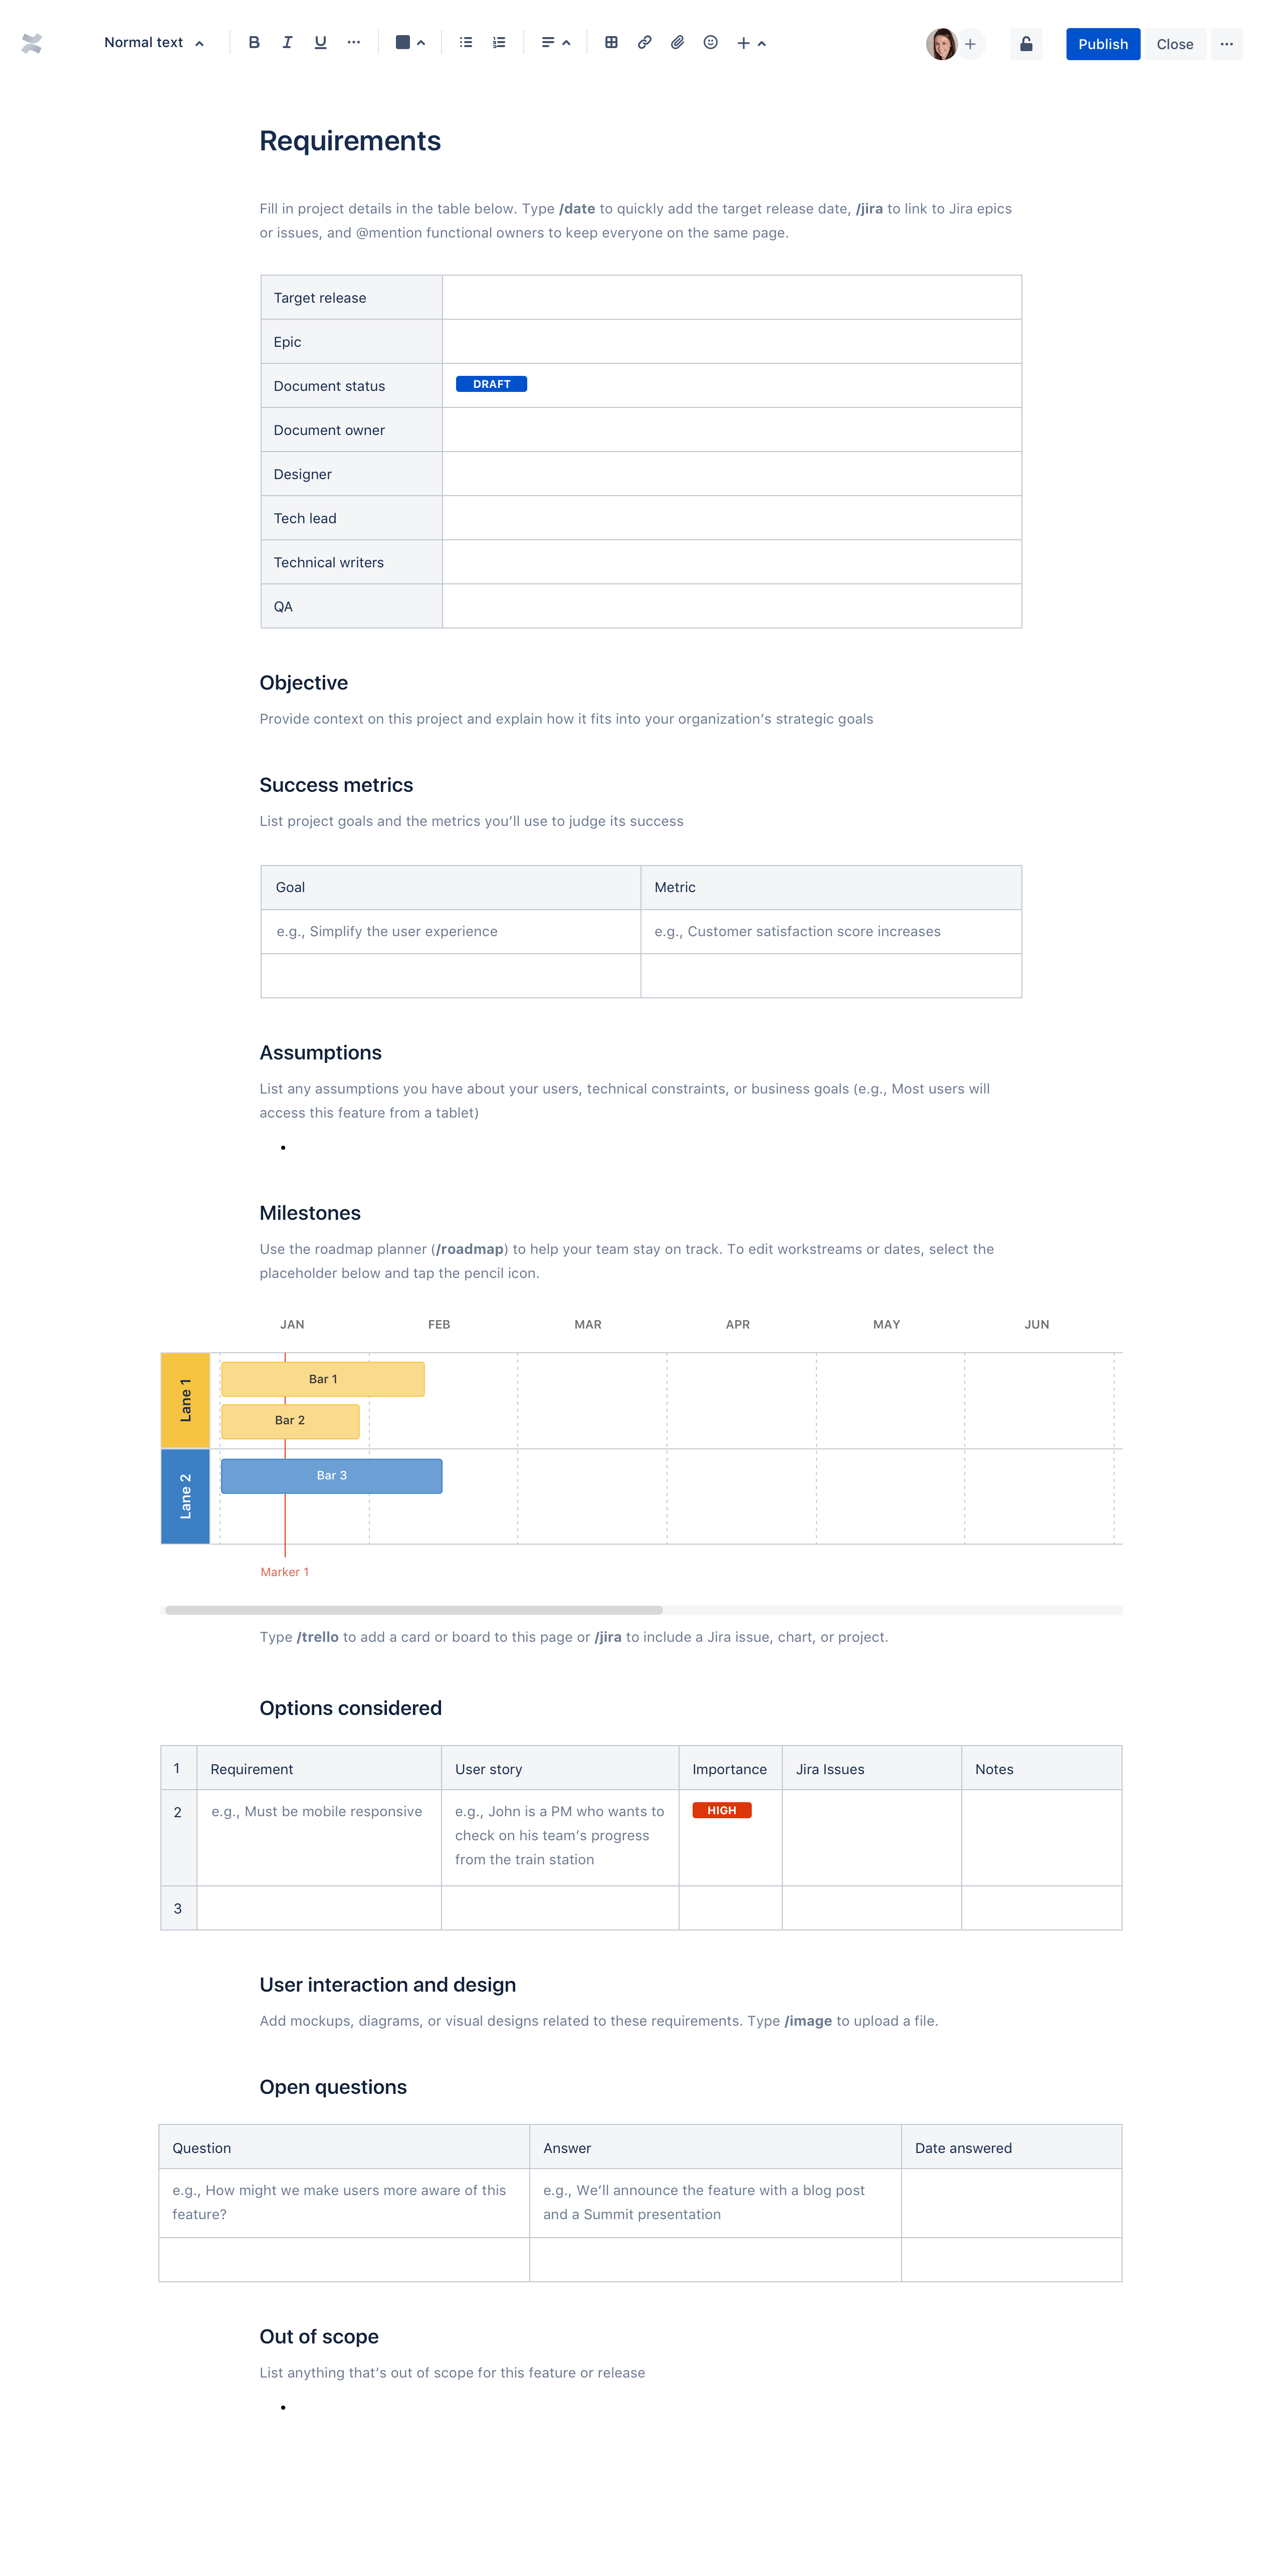Toggle underline formatting
Viewport: 1283px width, 2576px height.
pos(320,42)
